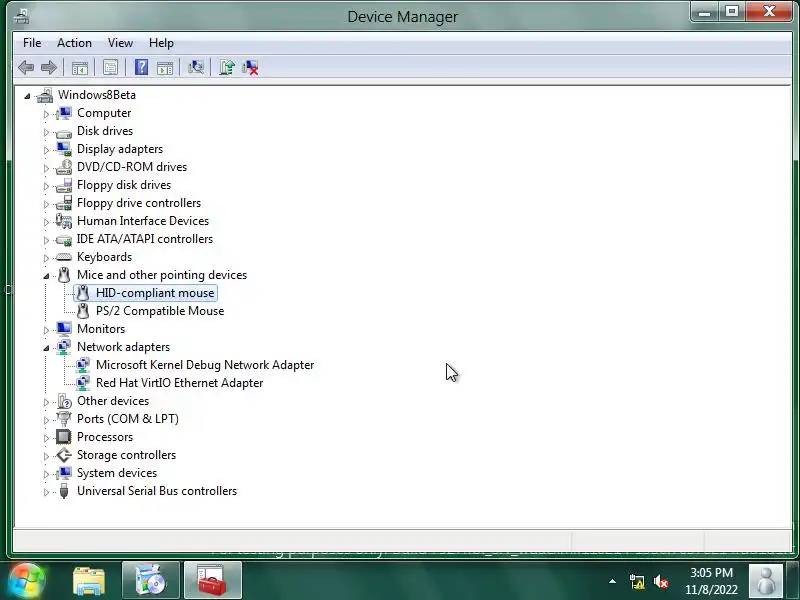Open the Start orb on the taskbar

pos(27,581)
